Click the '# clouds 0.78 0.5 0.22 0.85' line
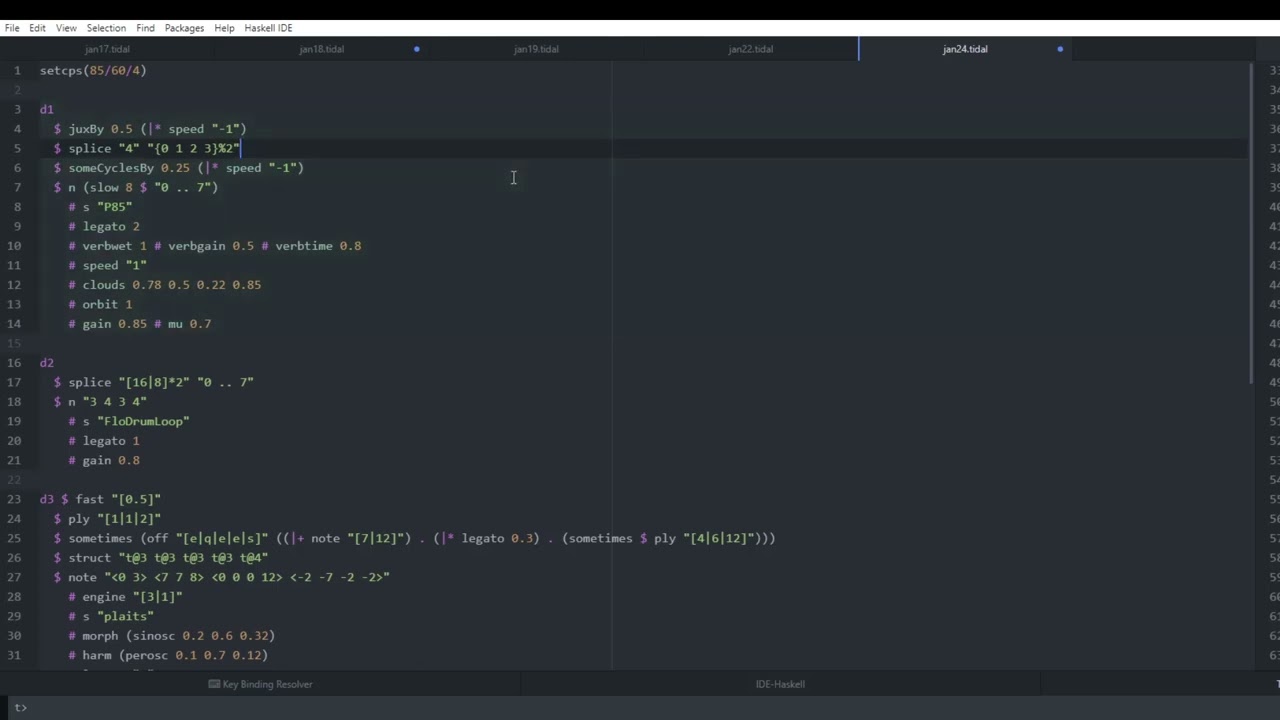The image size is (1280, 720). [165, 285]
